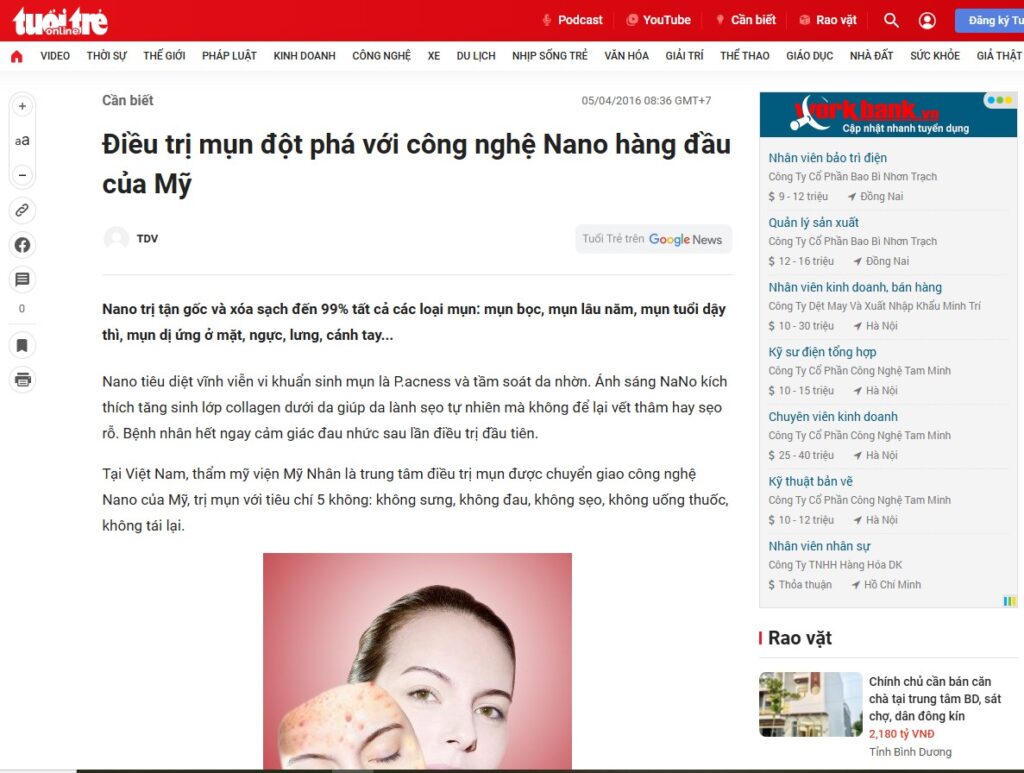This screenshot has height=773, width=1024.
Task: Bookmark this article with bookmark icon
Action: (x=22, y=345)
